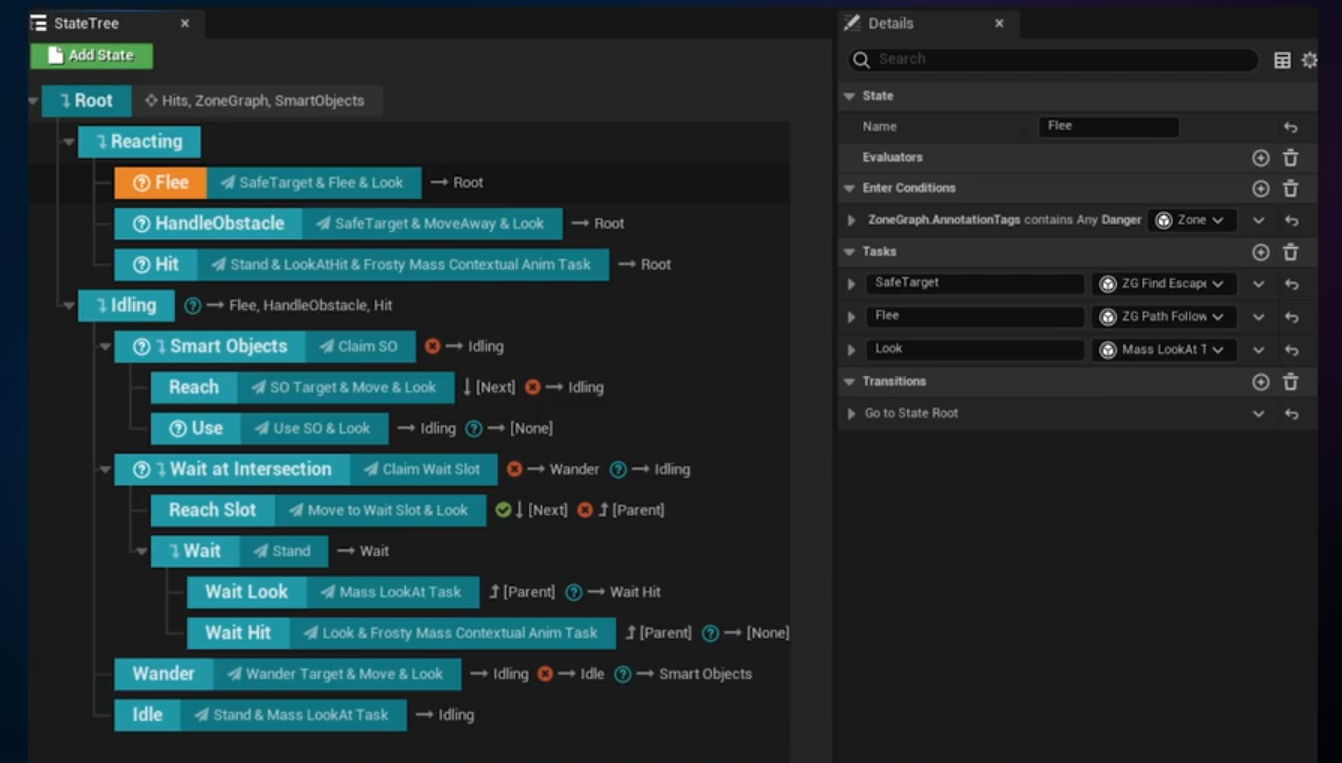1342x763 pixels.
Task: Expand the SafeTarget task row
Action: coord(852,284)
